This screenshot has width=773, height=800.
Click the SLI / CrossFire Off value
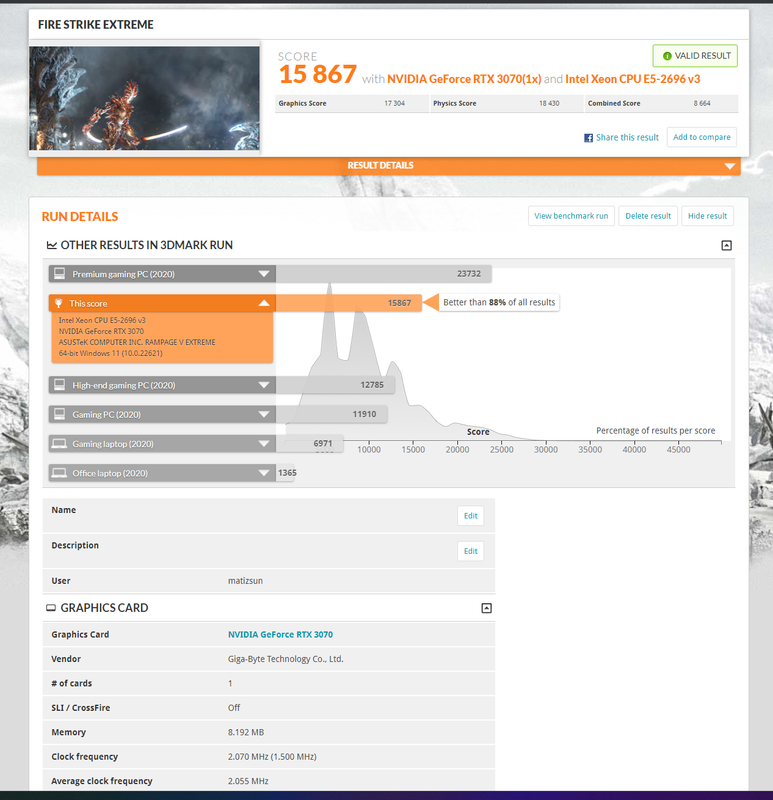pyautogui.click(x=234, y=708)
